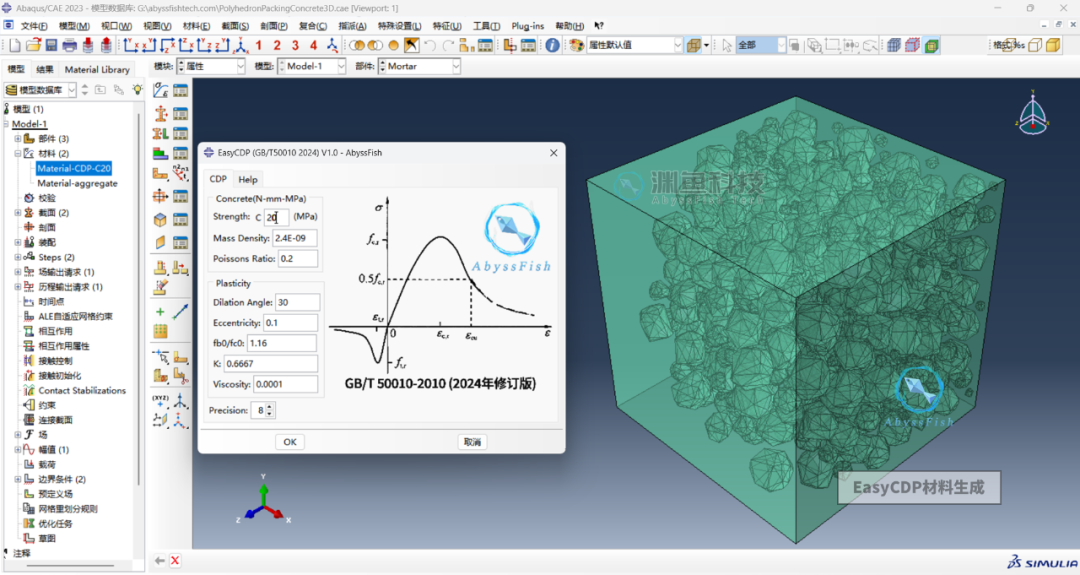The image size is (1080, 575).
Task: Click the 取消 cancel button
Action: (x=472, y=442)
